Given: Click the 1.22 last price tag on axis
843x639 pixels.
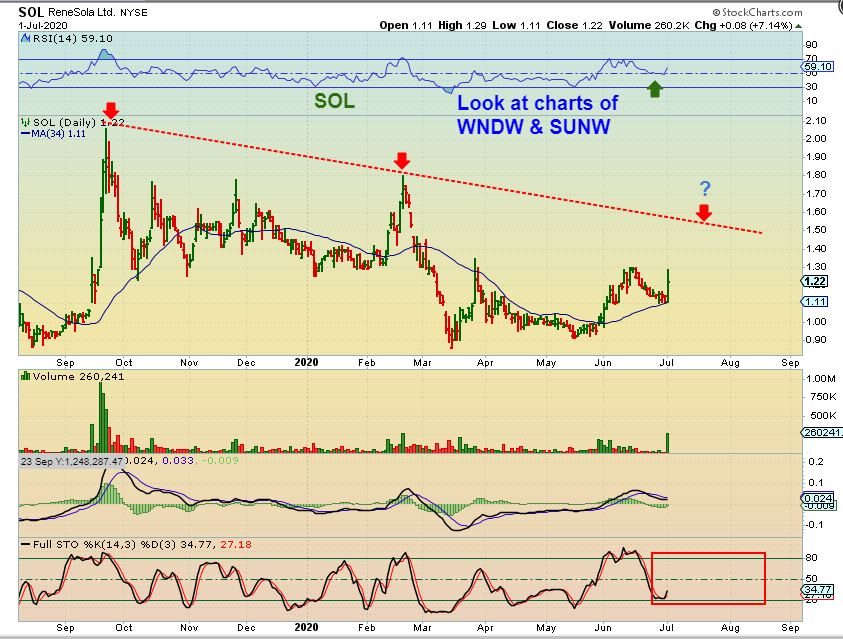Looking at the screenshot, I should (x=816, y=281).
